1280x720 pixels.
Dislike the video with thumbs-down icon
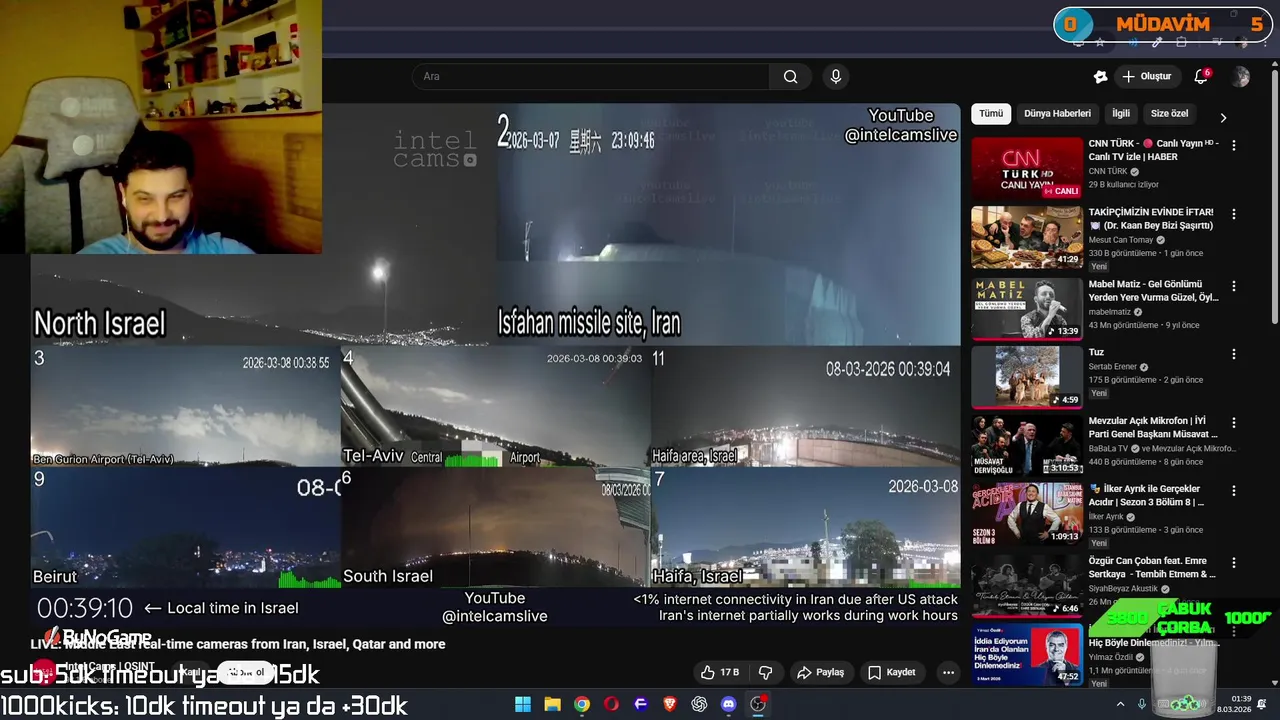[765, 672]
